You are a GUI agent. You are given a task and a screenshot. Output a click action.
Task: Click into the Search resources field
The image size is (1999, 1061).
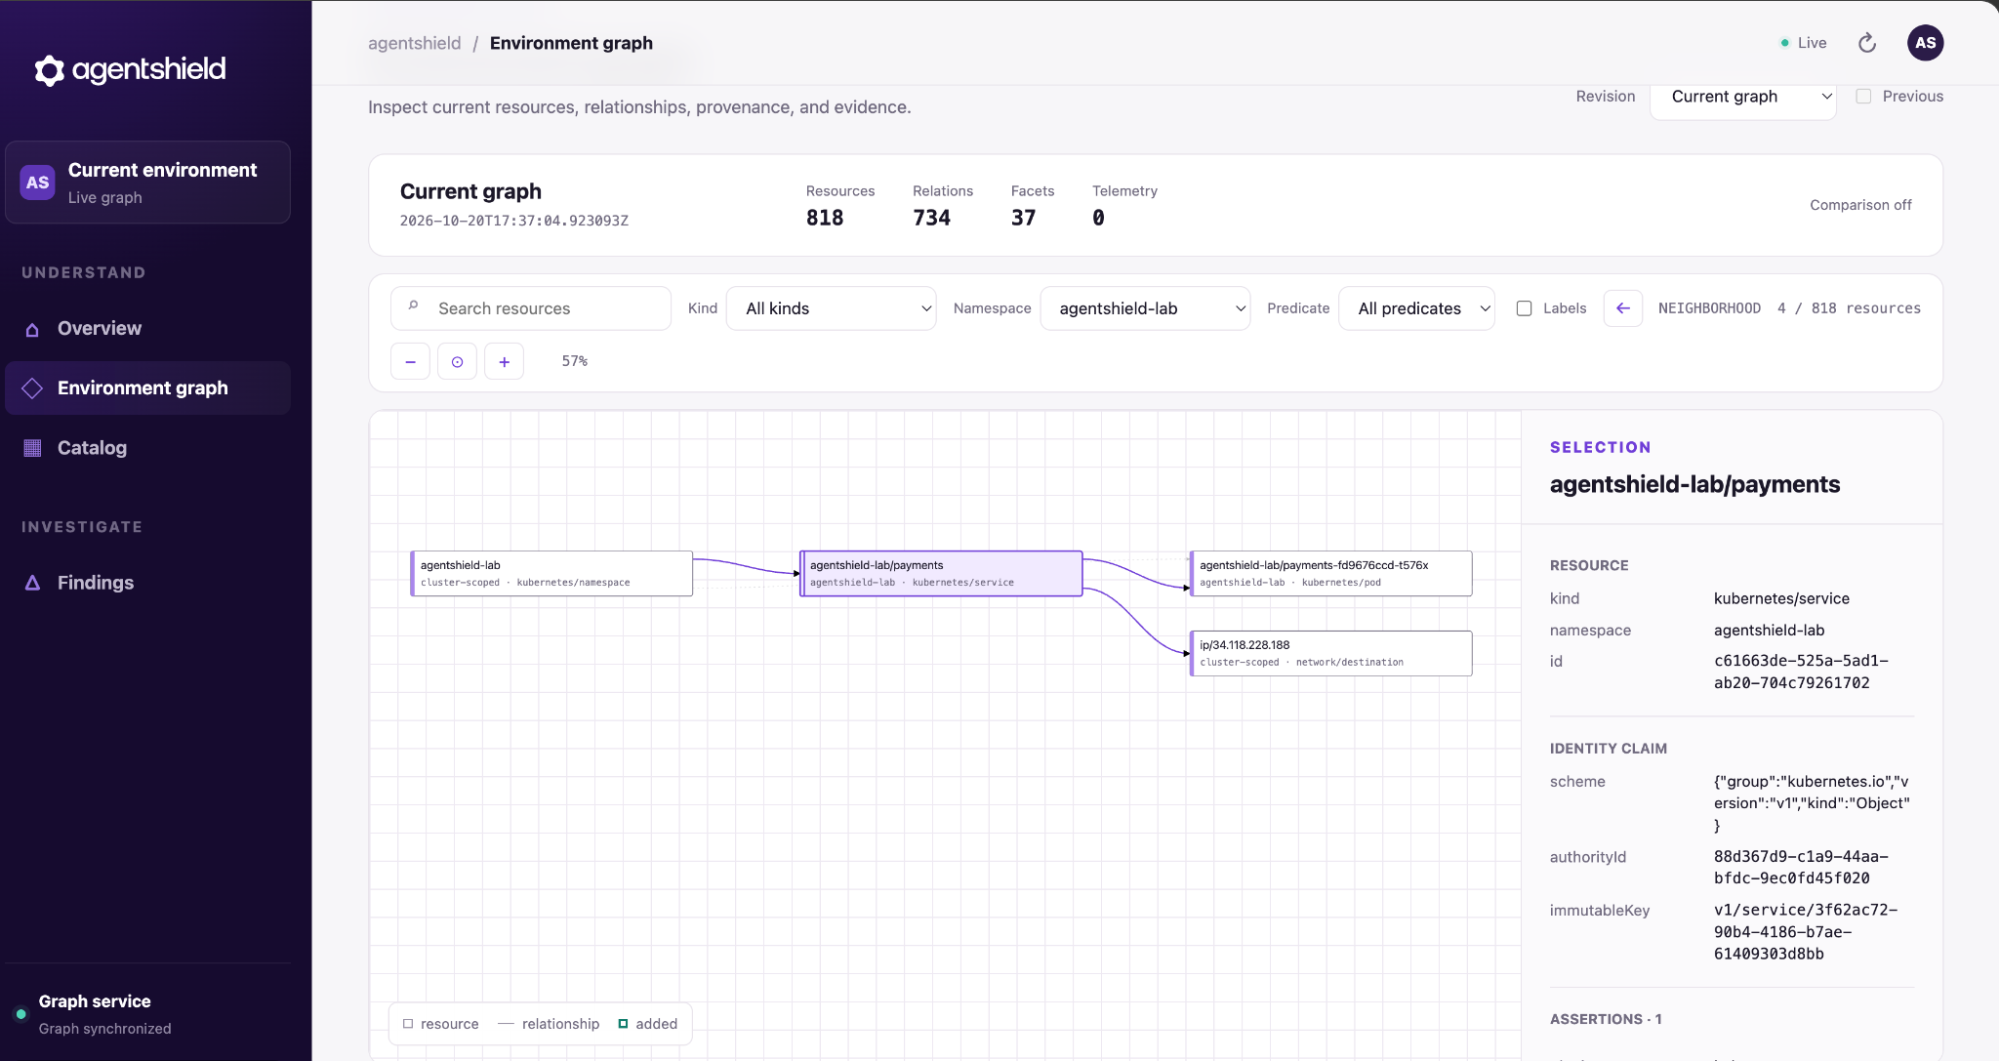(x=530, y=308)
